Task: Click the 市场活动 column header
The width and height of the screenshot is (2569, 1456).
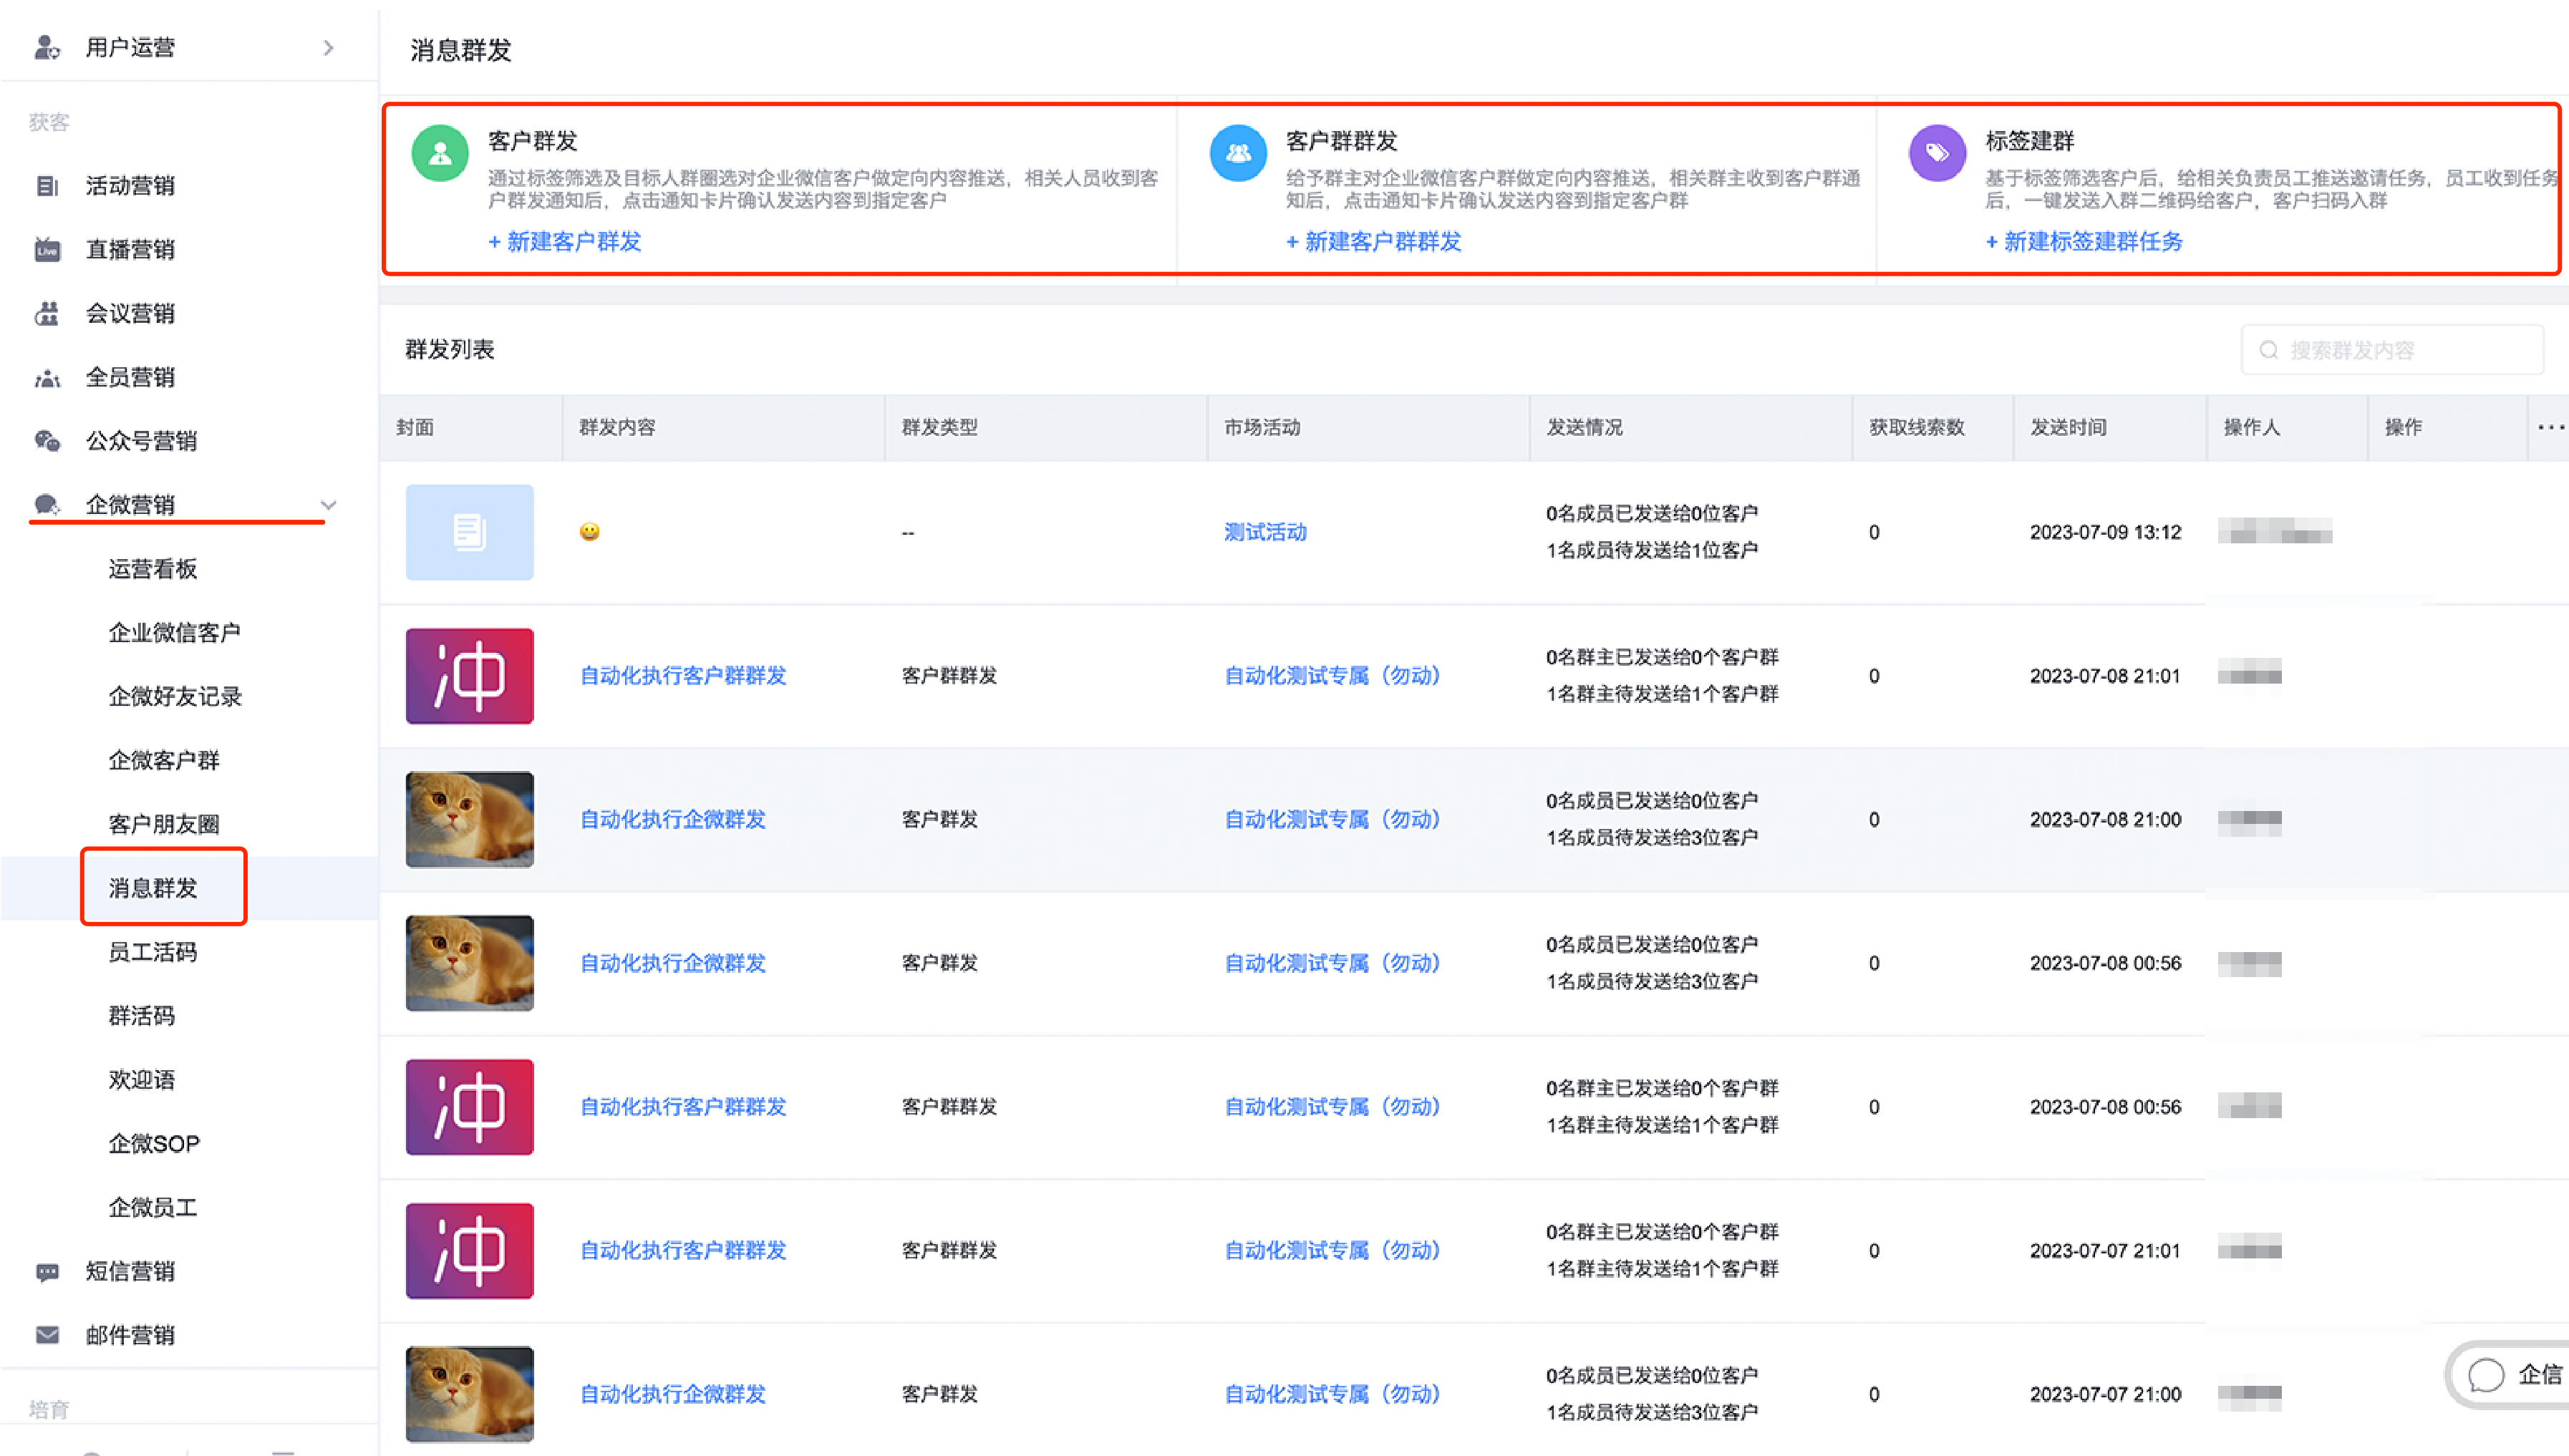Action: (1263, 427)
